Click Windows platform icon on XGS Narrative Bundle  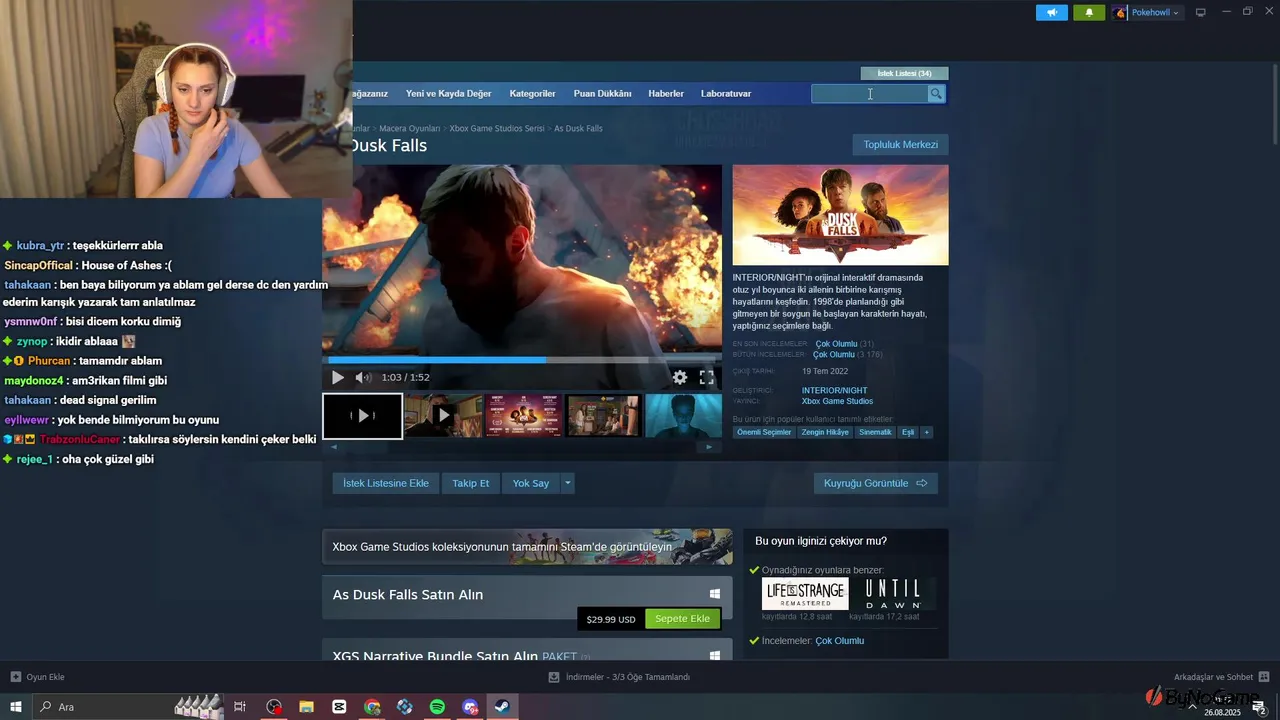715,656
